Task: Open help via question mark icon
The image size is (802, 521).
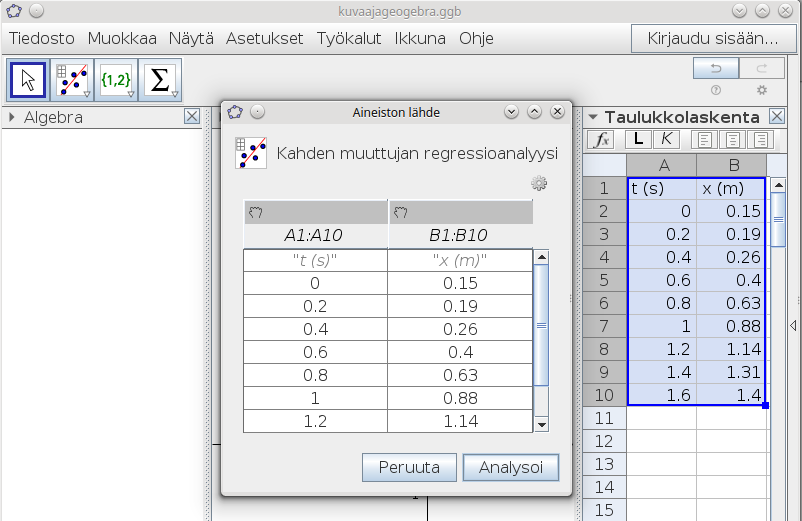Action: [716, 90]
